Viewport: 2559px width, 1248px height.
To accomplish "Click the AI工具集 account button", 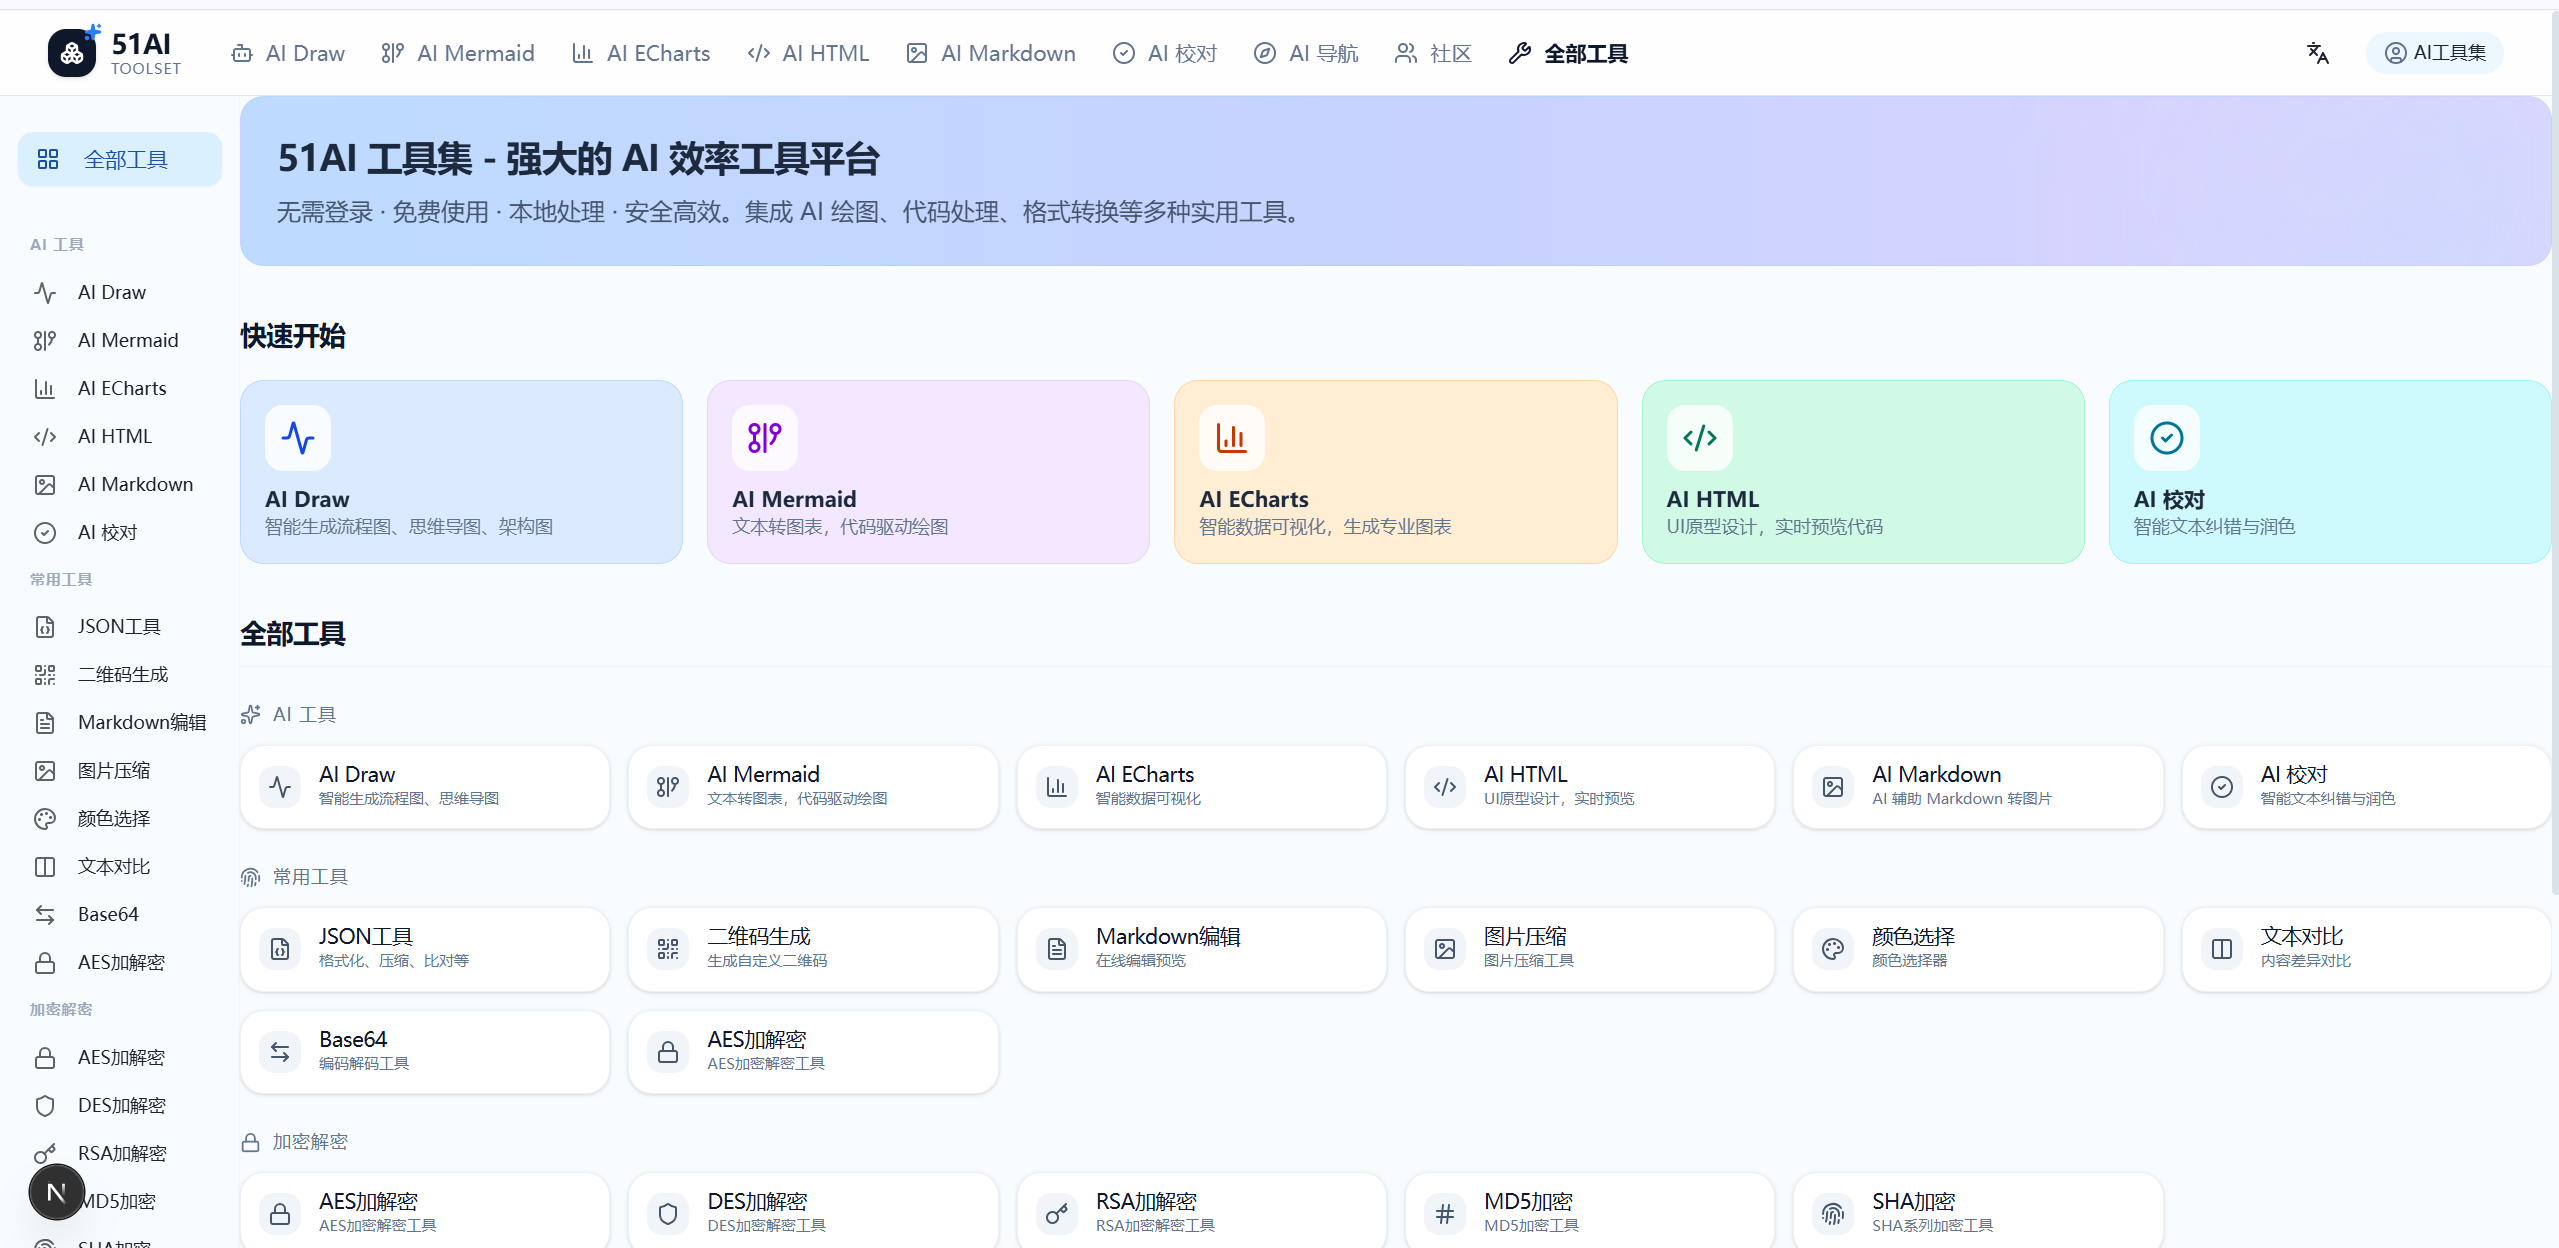I will pyautogui.click(x=2434, y=53).
